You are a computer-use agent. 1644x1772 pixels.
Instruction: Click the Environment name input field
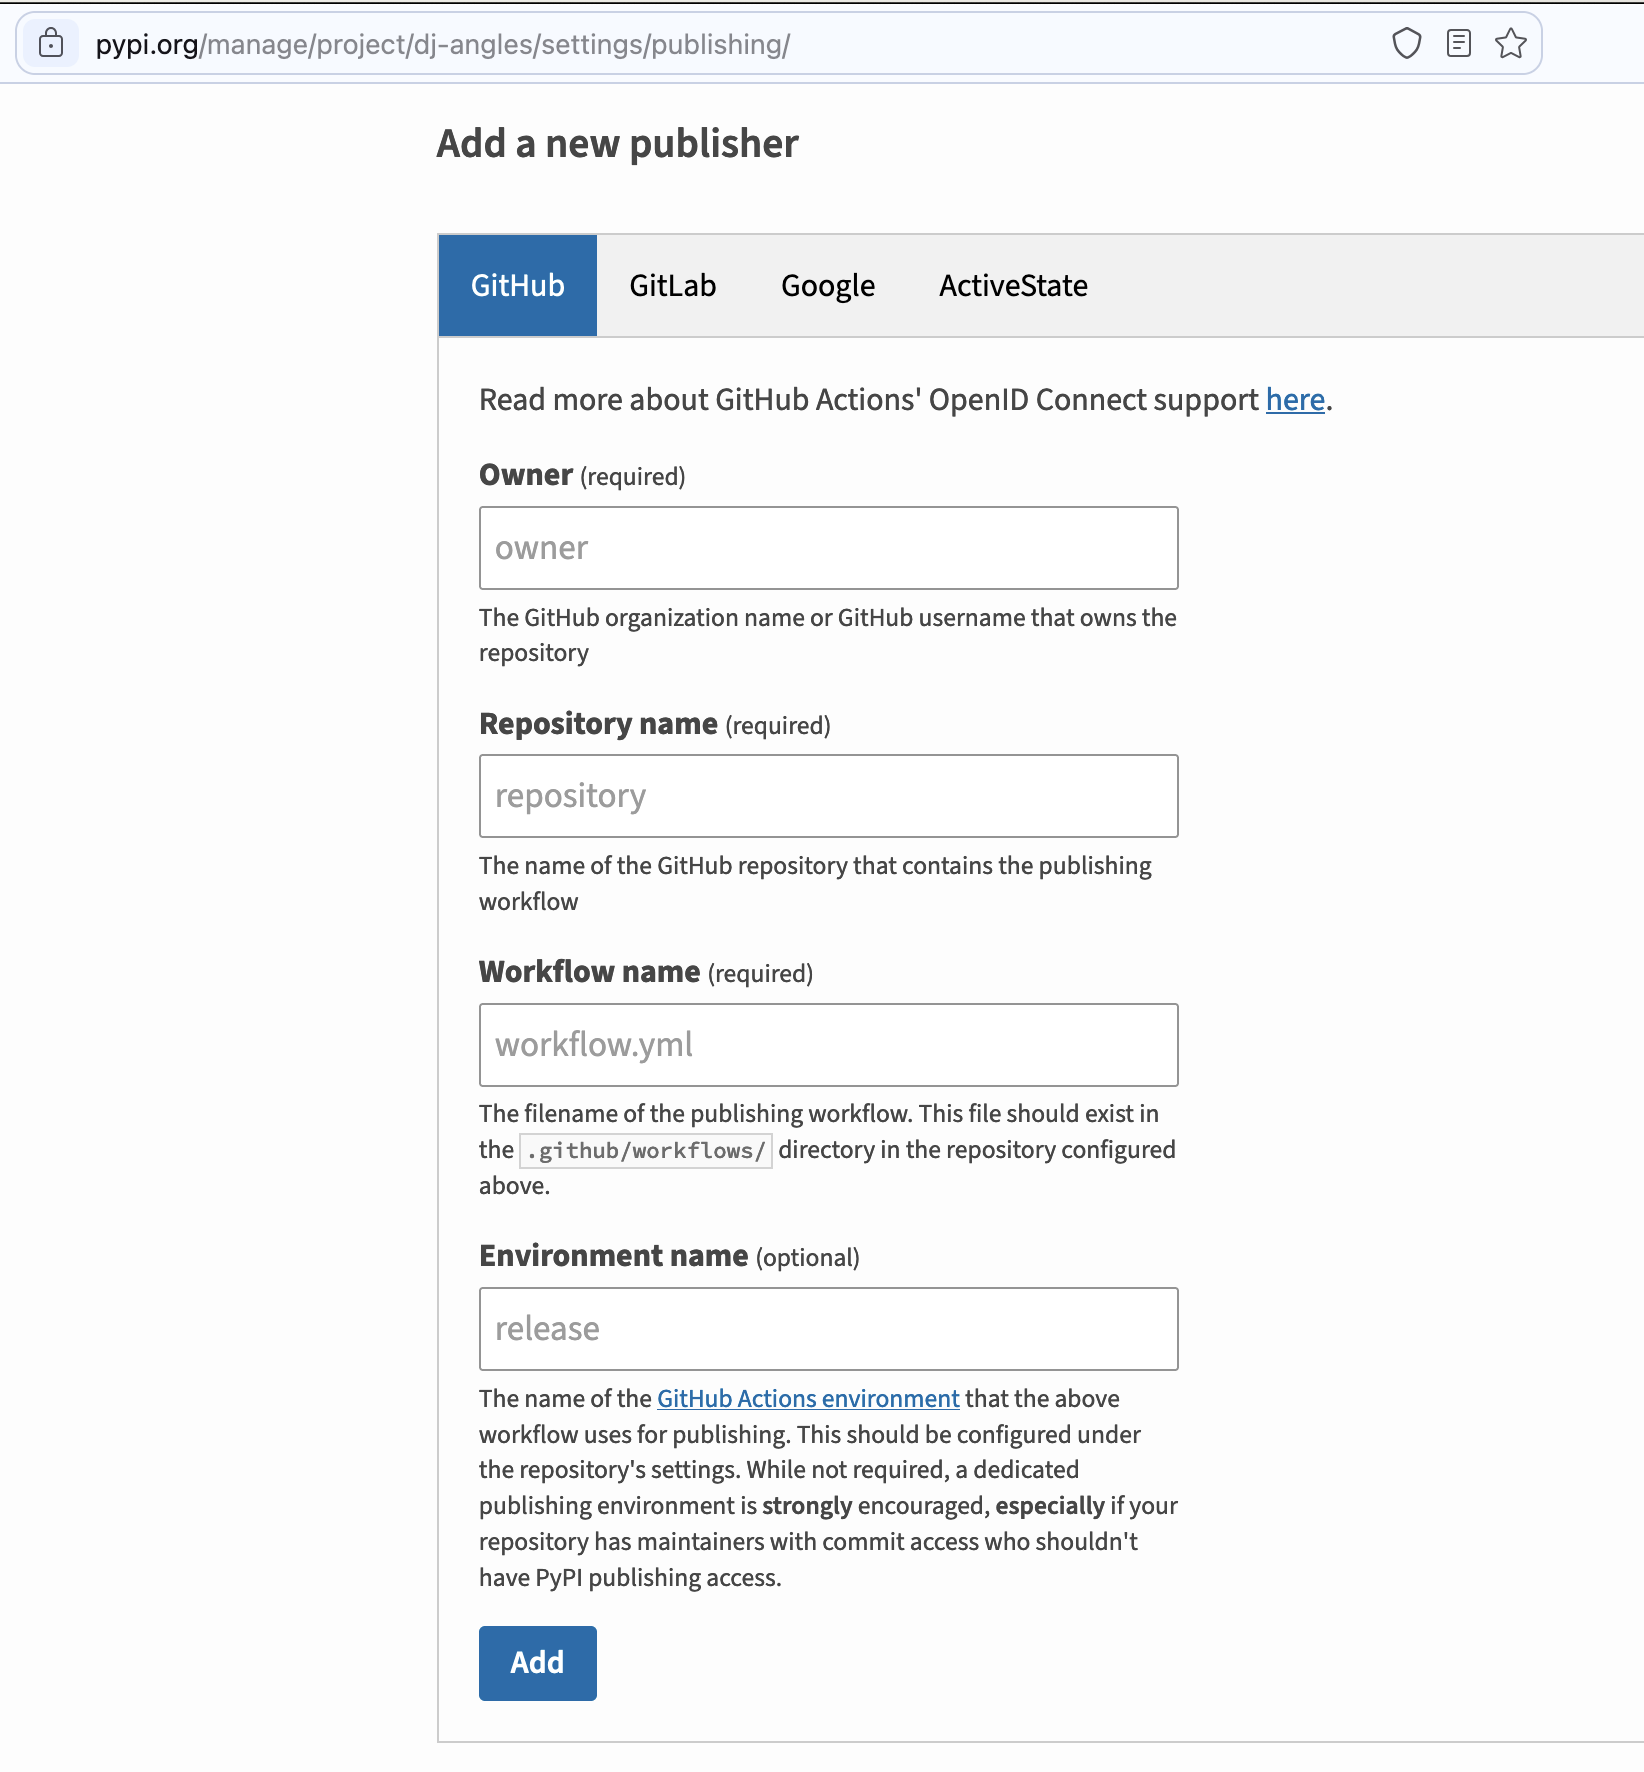tap(828, 1329)
